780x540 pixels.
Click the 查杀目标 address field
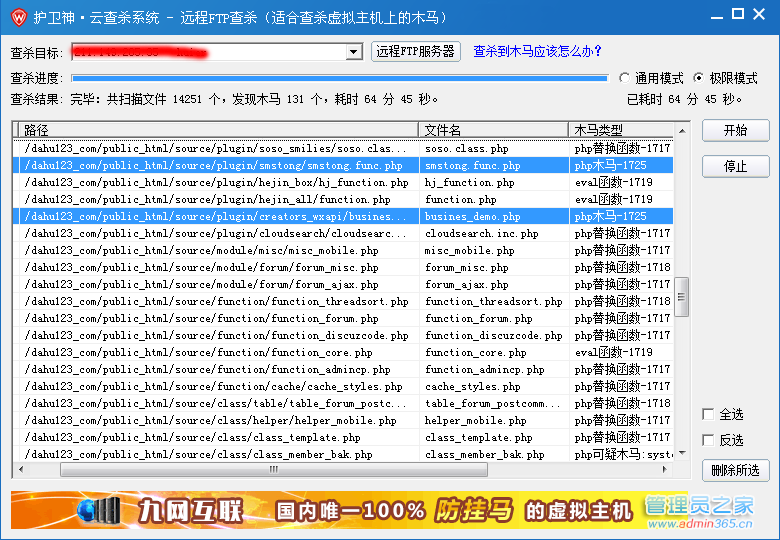click(x=209, y=52)
